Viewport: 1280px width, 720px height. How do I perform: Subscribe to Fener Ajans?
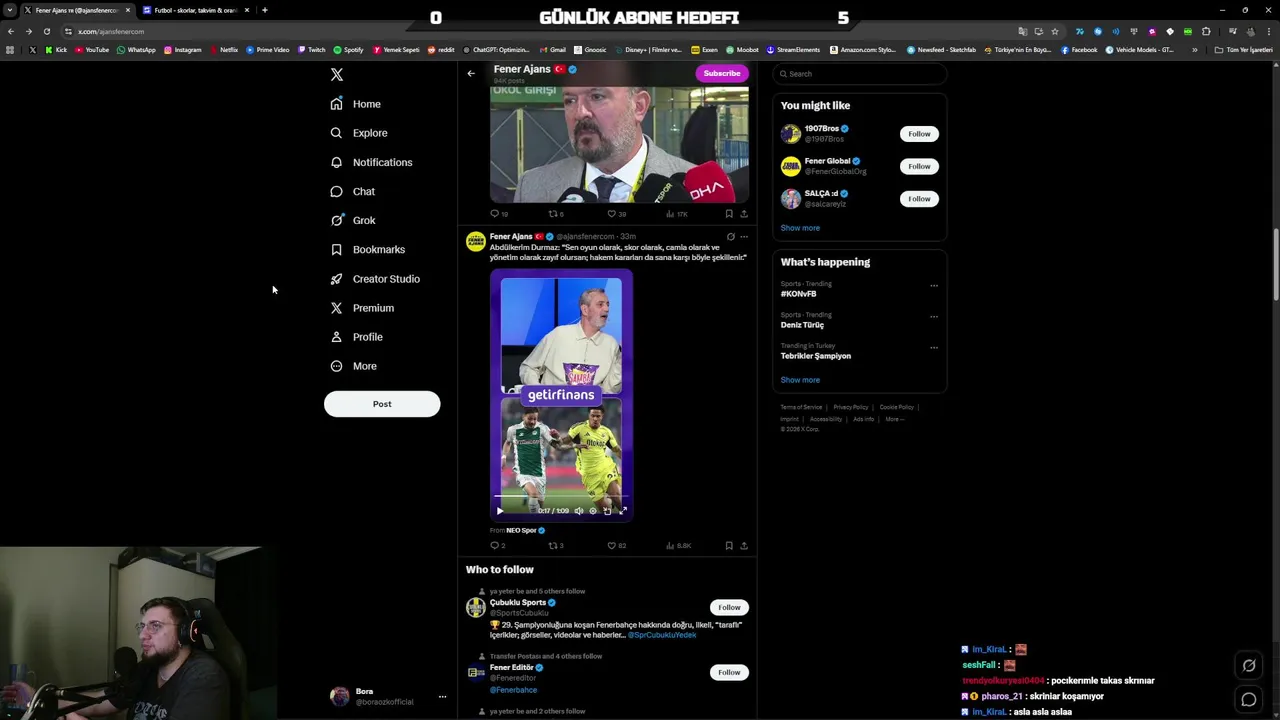click(721, 73)
